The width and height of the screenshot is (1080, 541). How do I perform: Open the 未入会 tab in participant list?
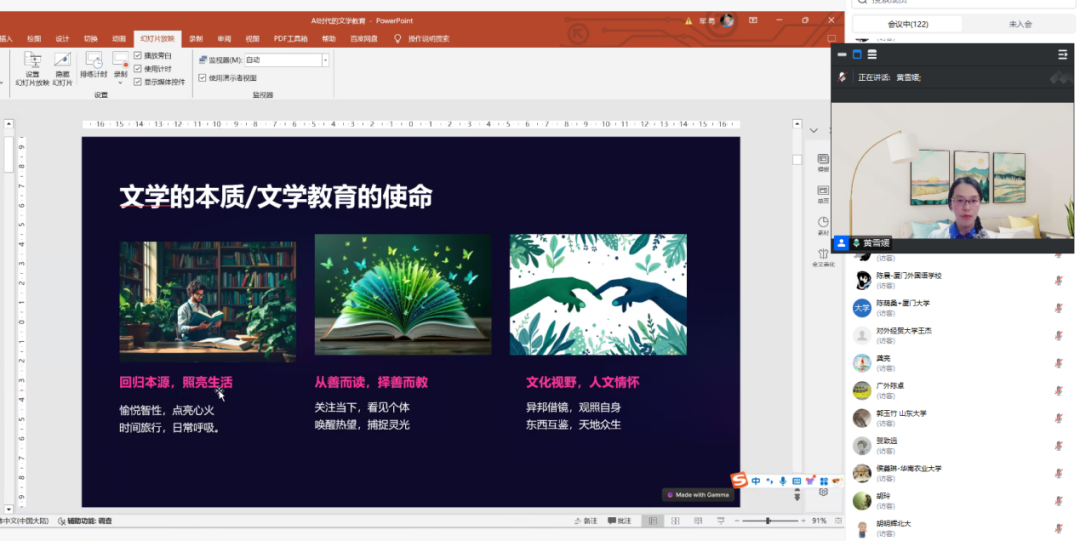pos(1020,24)
